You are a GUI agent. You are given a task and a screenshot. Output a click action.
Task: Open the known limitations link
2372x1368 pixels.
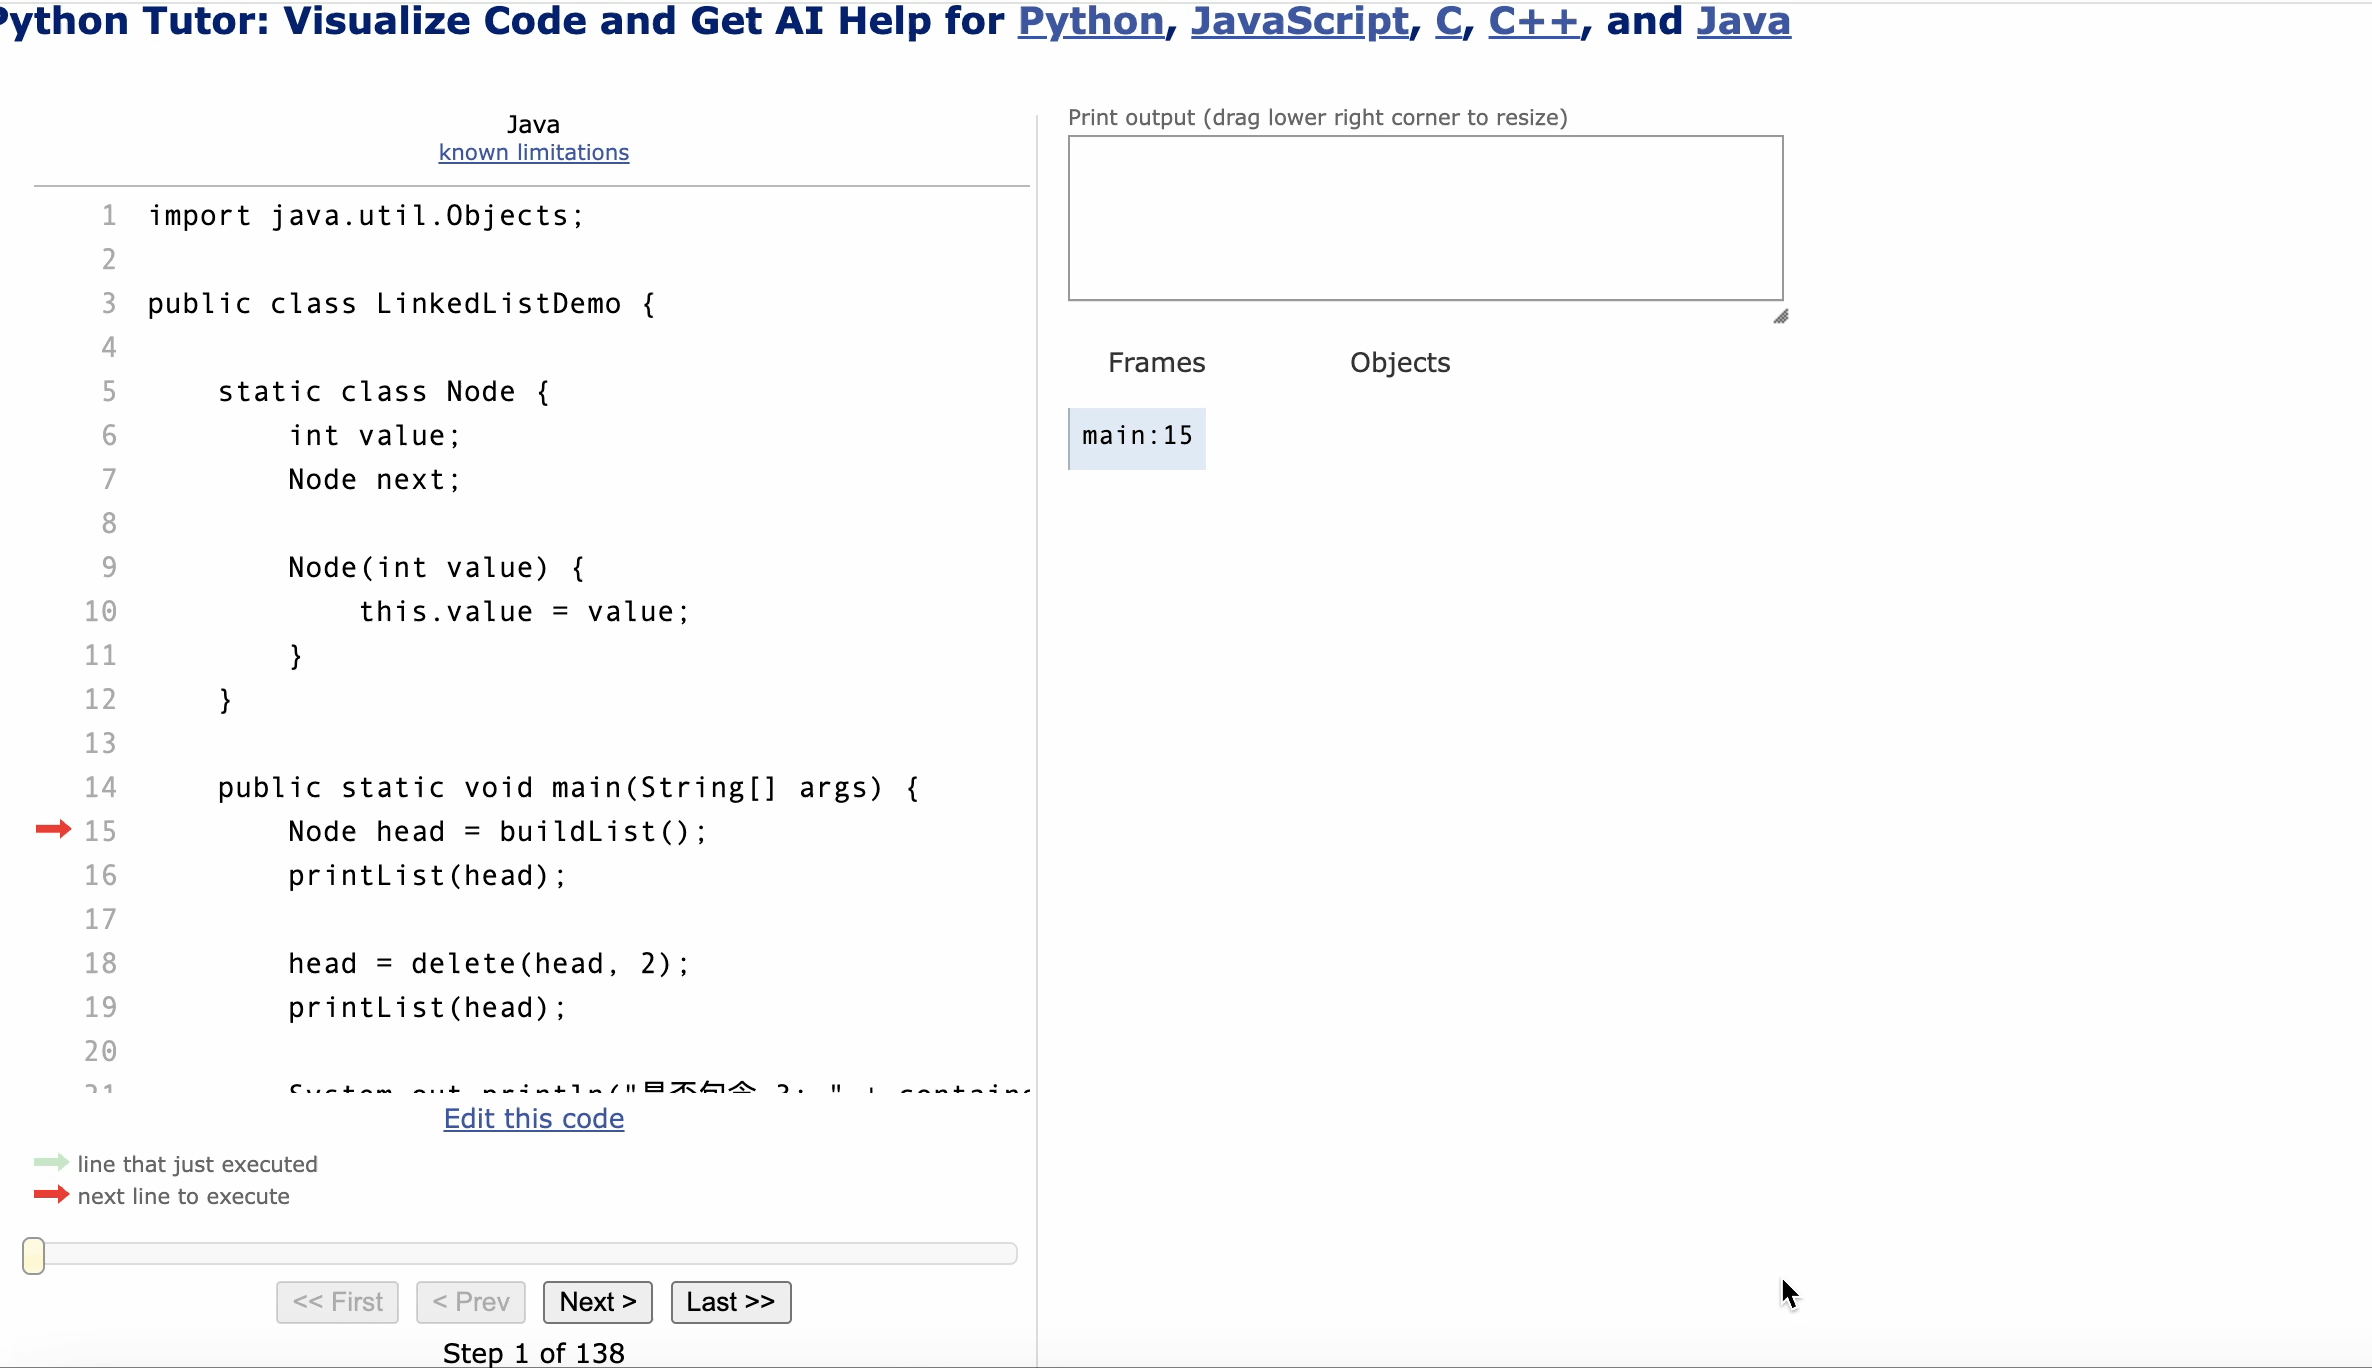[x=533, y=153]
